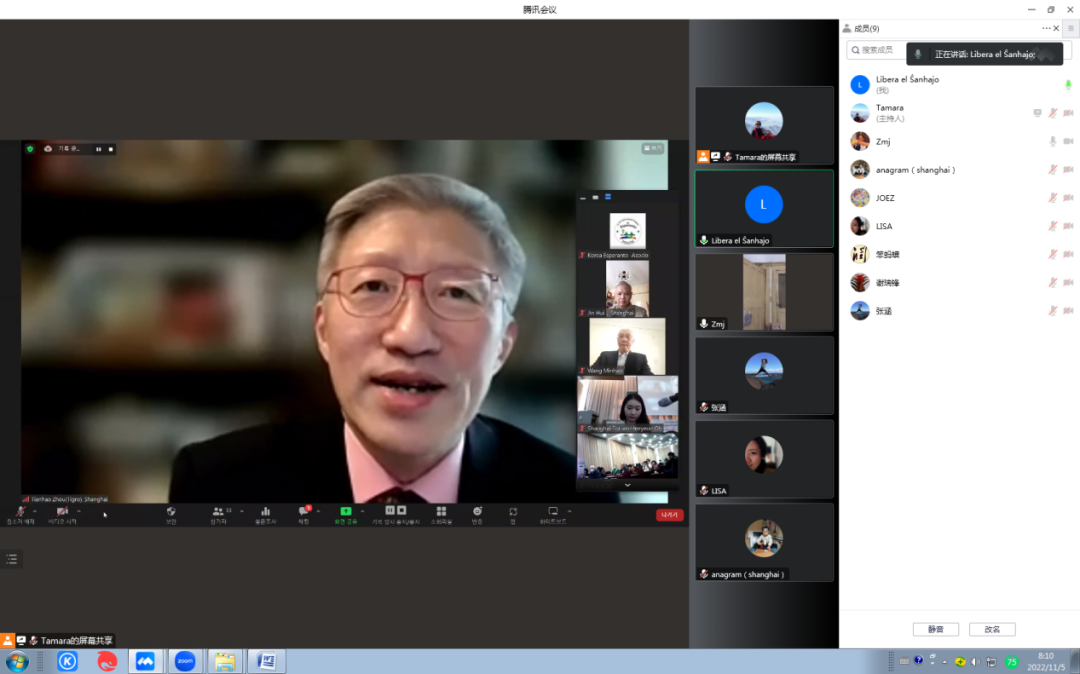Select Korea Esperanto-Asocio video thumbnail

click(x=627, y=232)
